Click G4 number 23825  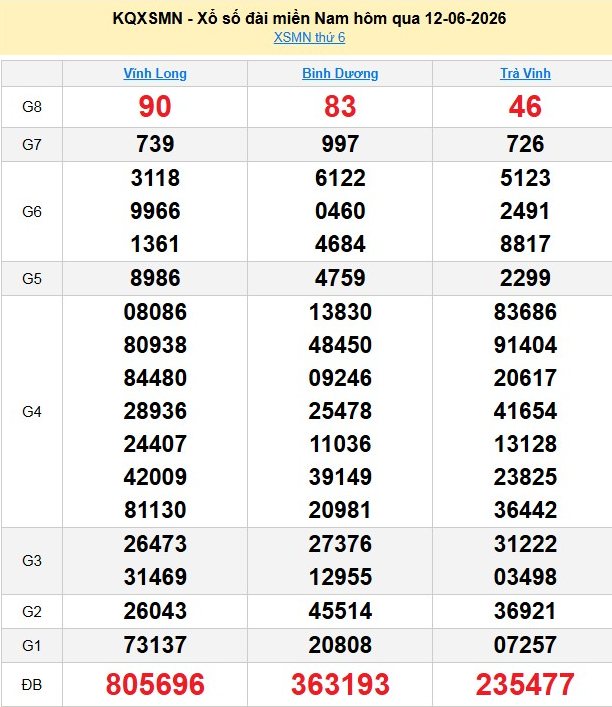[x=525, y=477]
